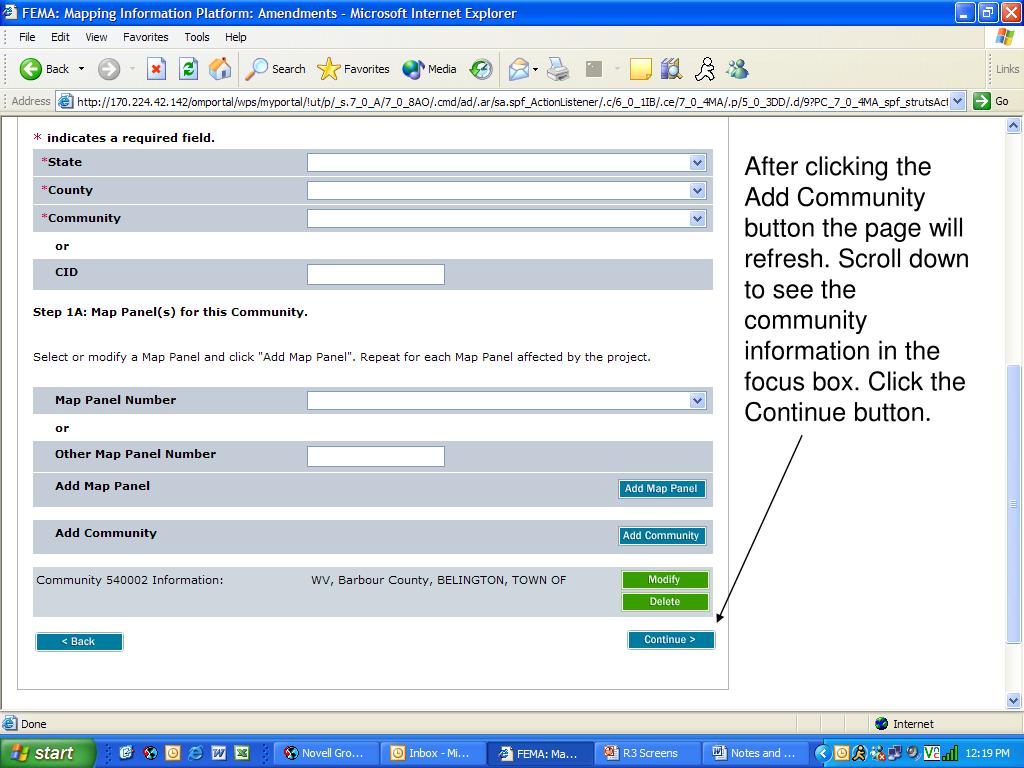1024x768 pixels.
Task: Click the yellow note icon in toolbar
Action: click(640, 69)
